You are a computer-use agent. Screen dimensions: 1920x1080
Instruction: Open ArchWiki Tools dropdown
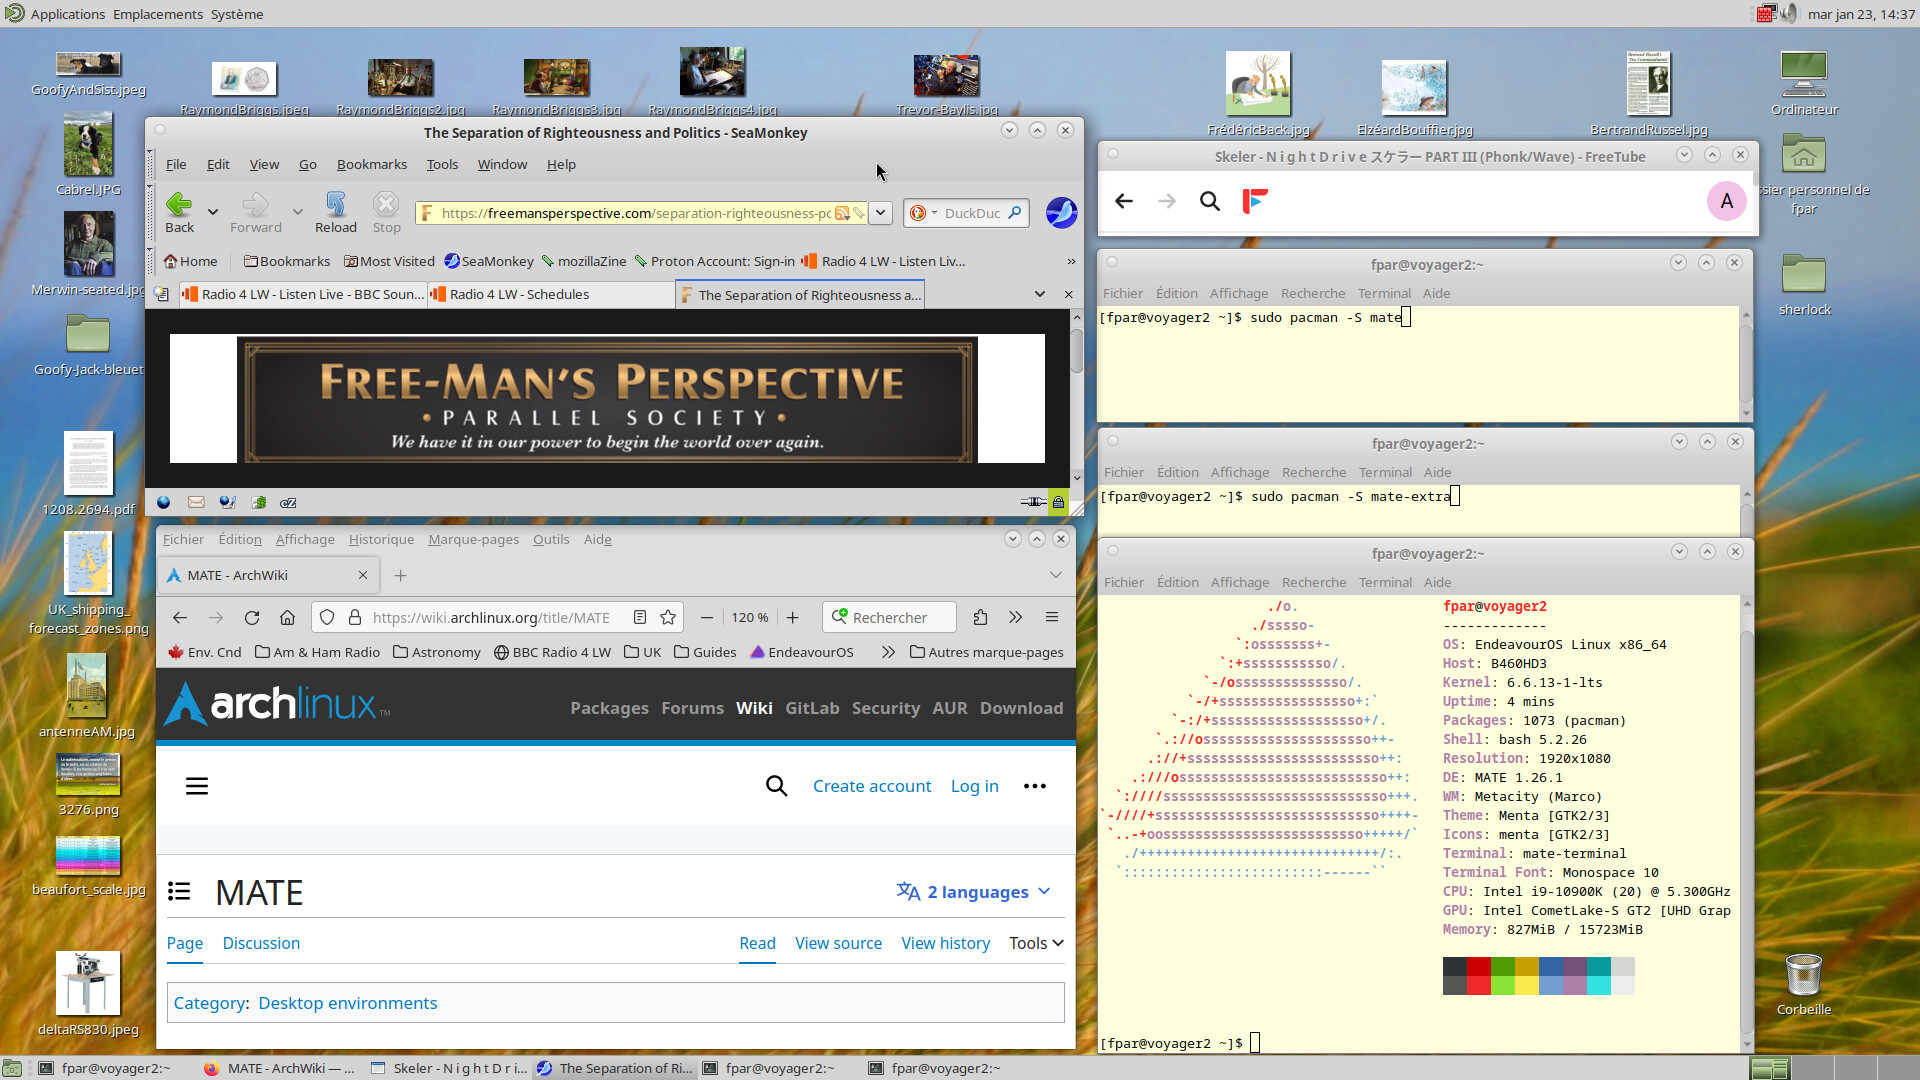[1036, 943]
